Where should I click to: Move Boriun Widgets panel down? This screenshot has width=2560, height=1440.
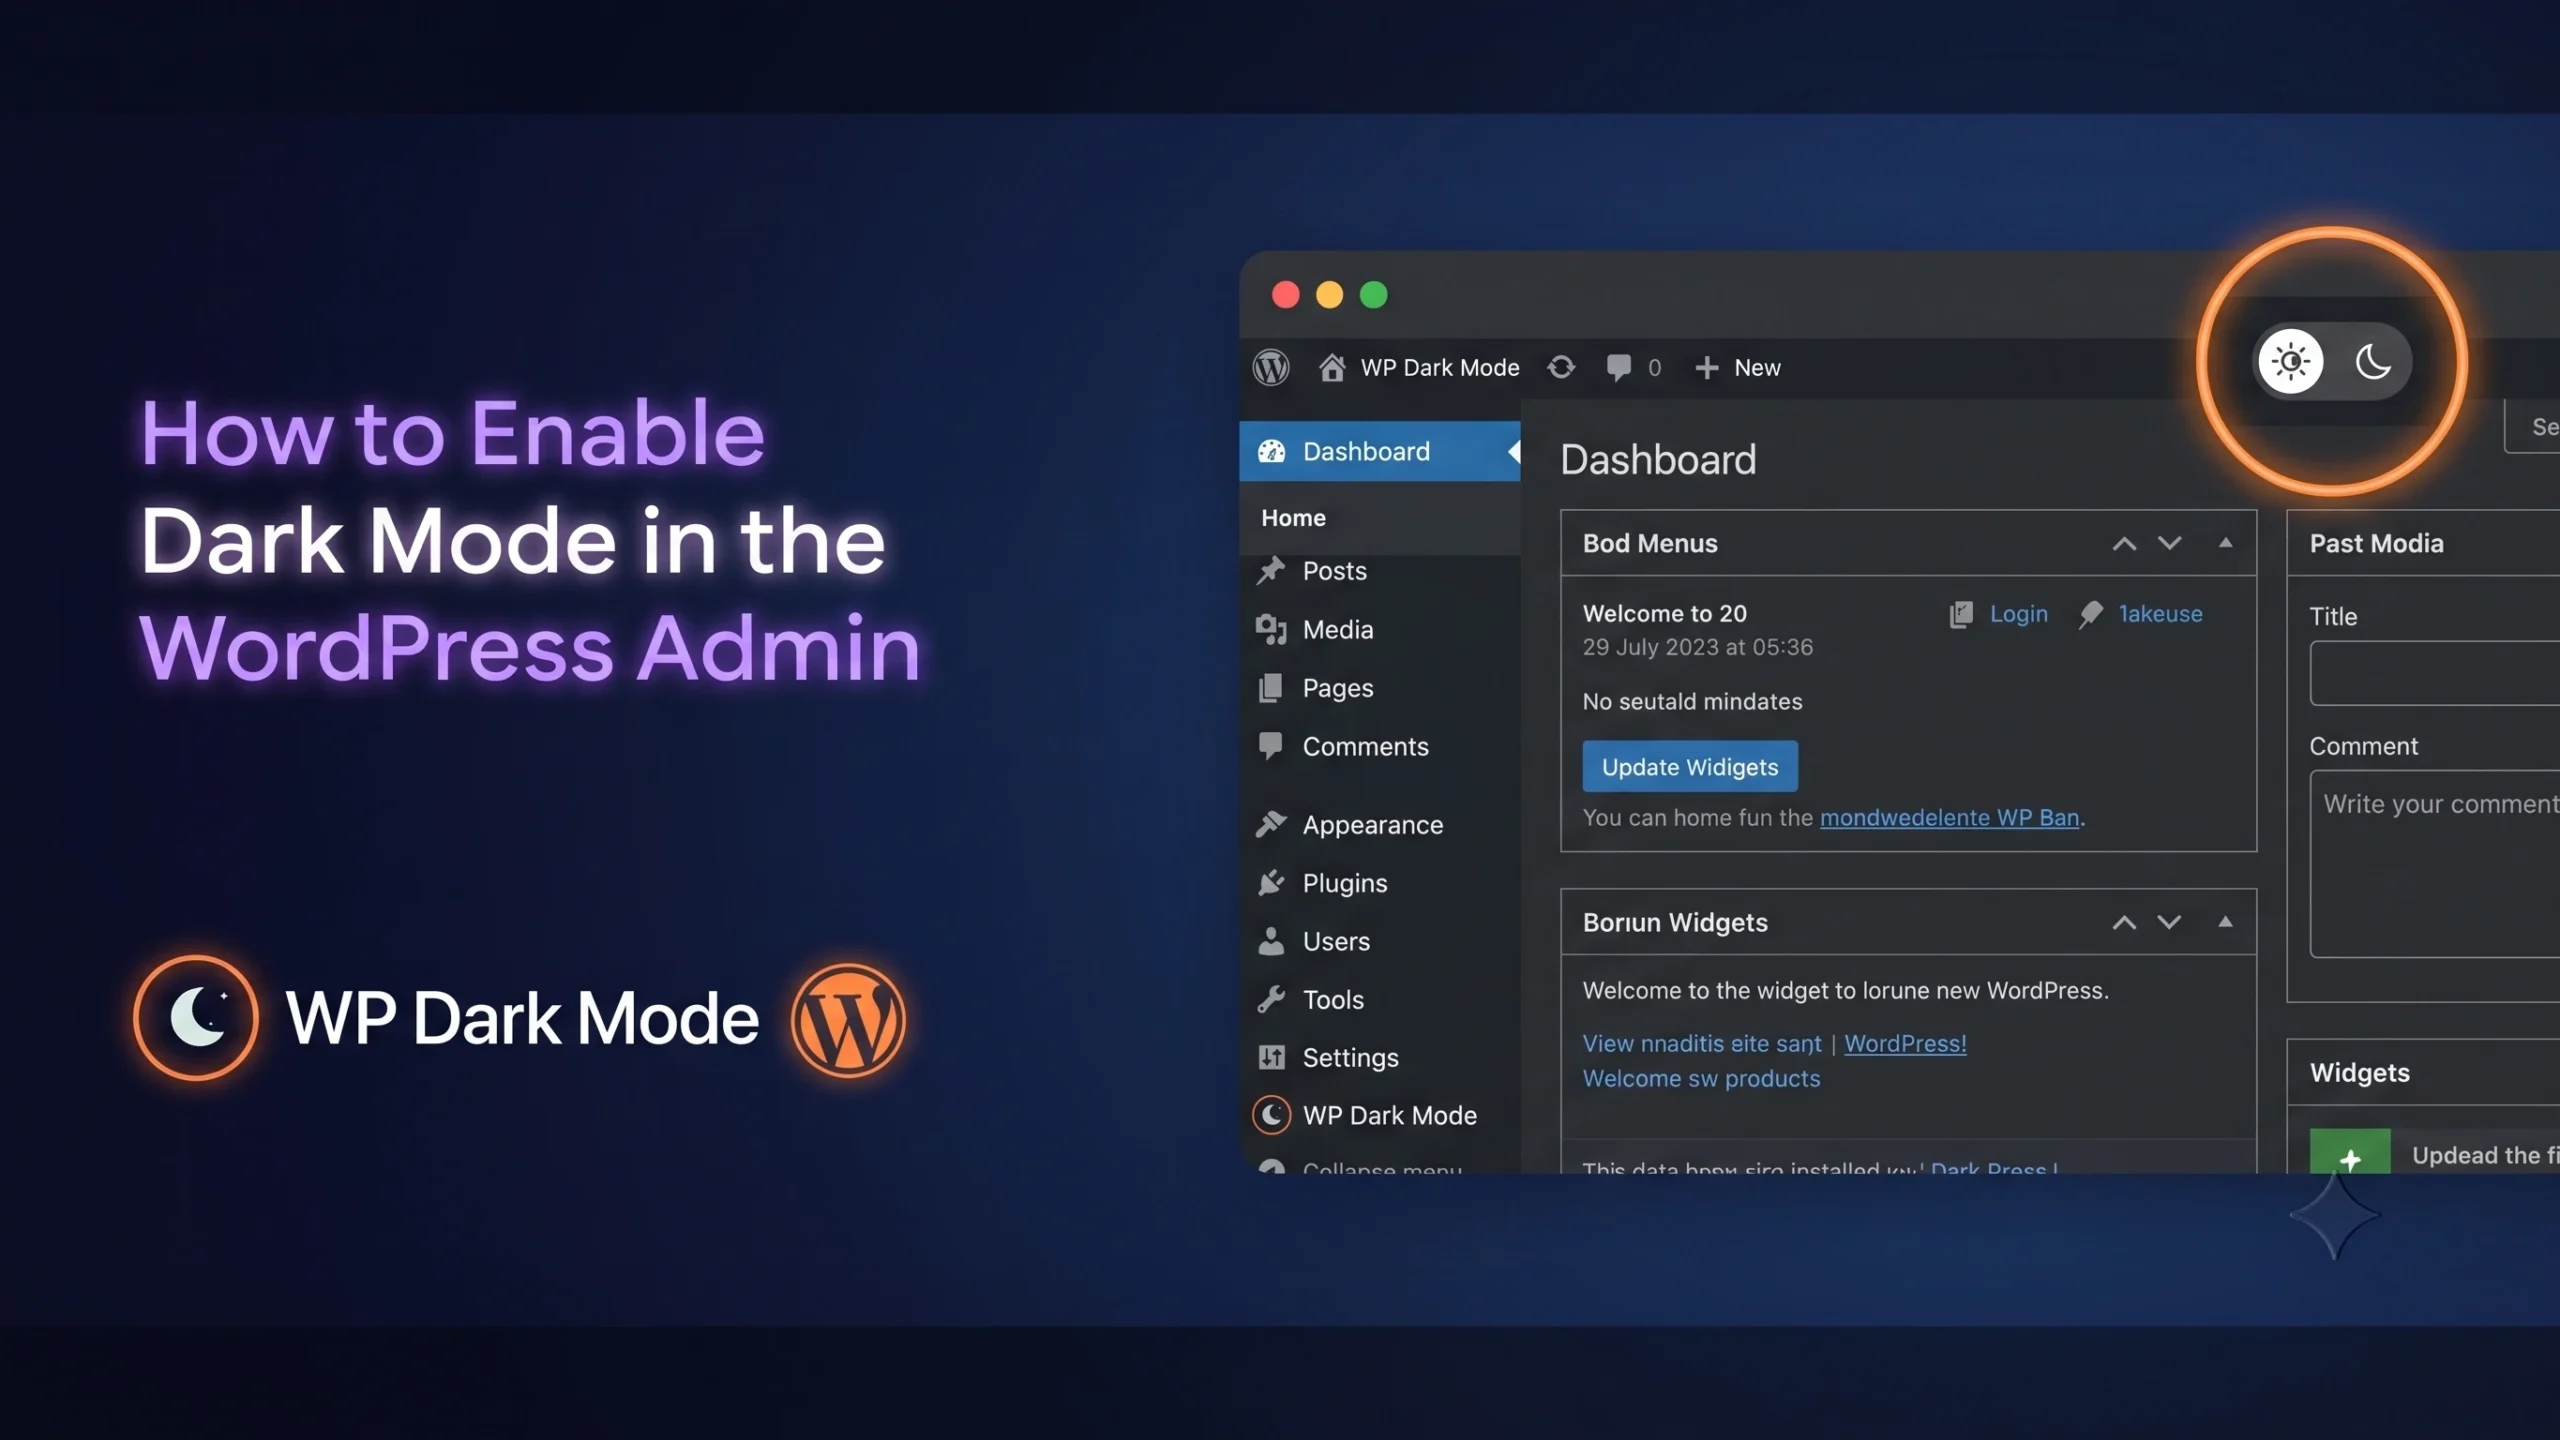click(x=2169, y=922)
